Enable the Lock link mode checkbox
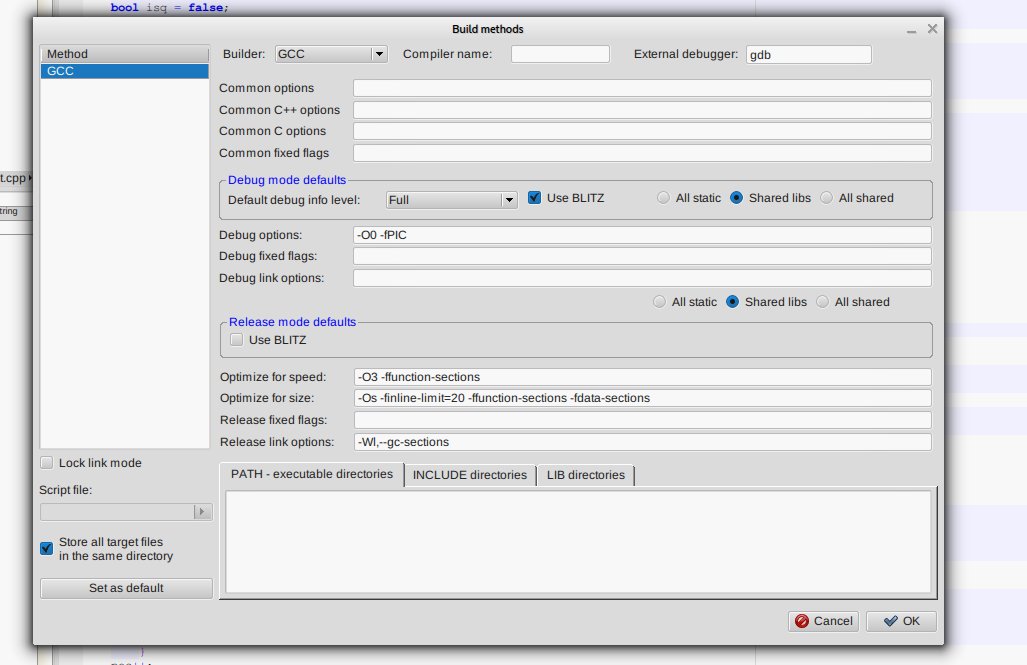This screenshot has height=665, width=1027. 47,463
